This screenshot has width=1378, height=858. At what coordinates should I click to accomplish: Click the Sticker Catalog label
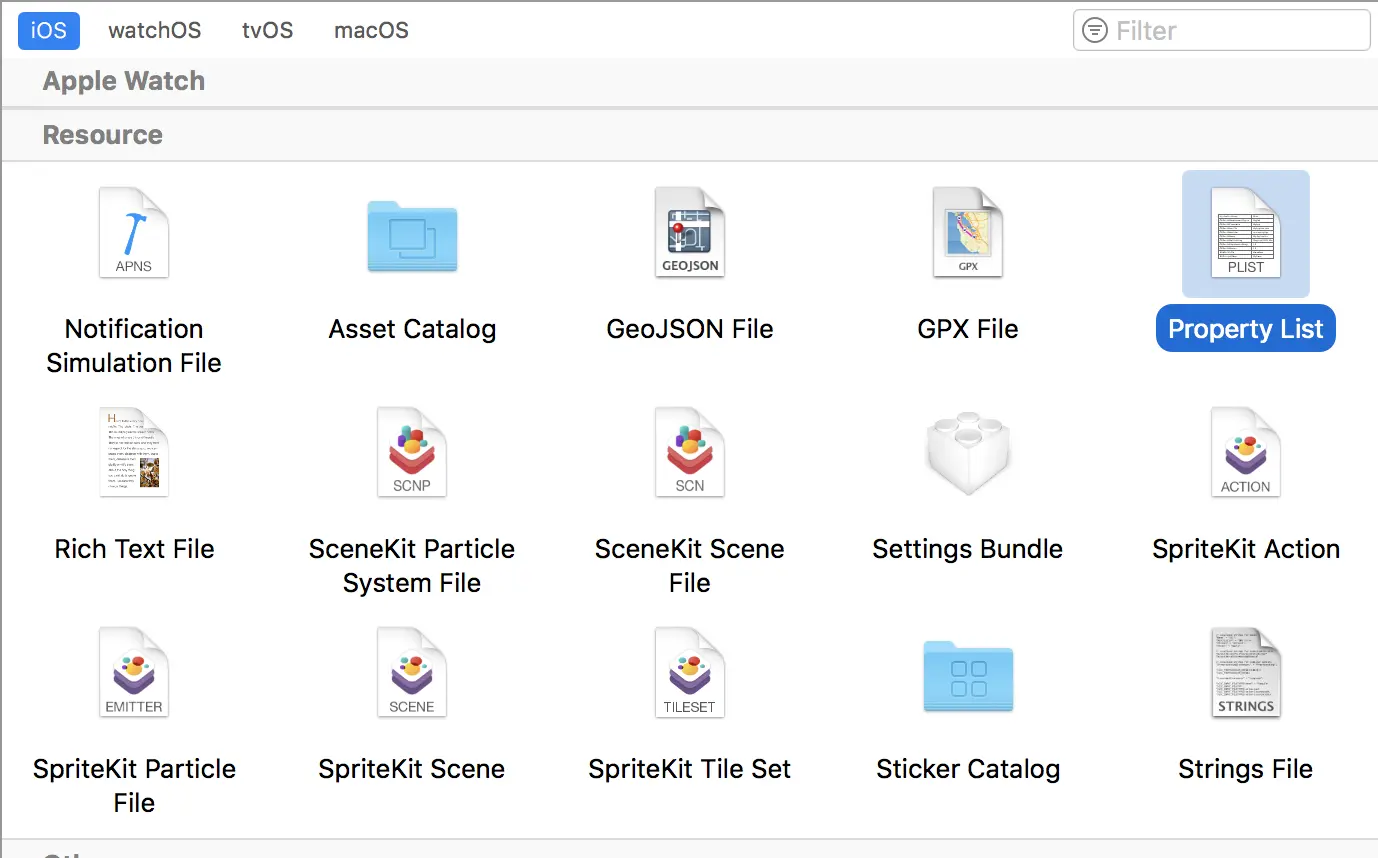click(x=968, y=769)
